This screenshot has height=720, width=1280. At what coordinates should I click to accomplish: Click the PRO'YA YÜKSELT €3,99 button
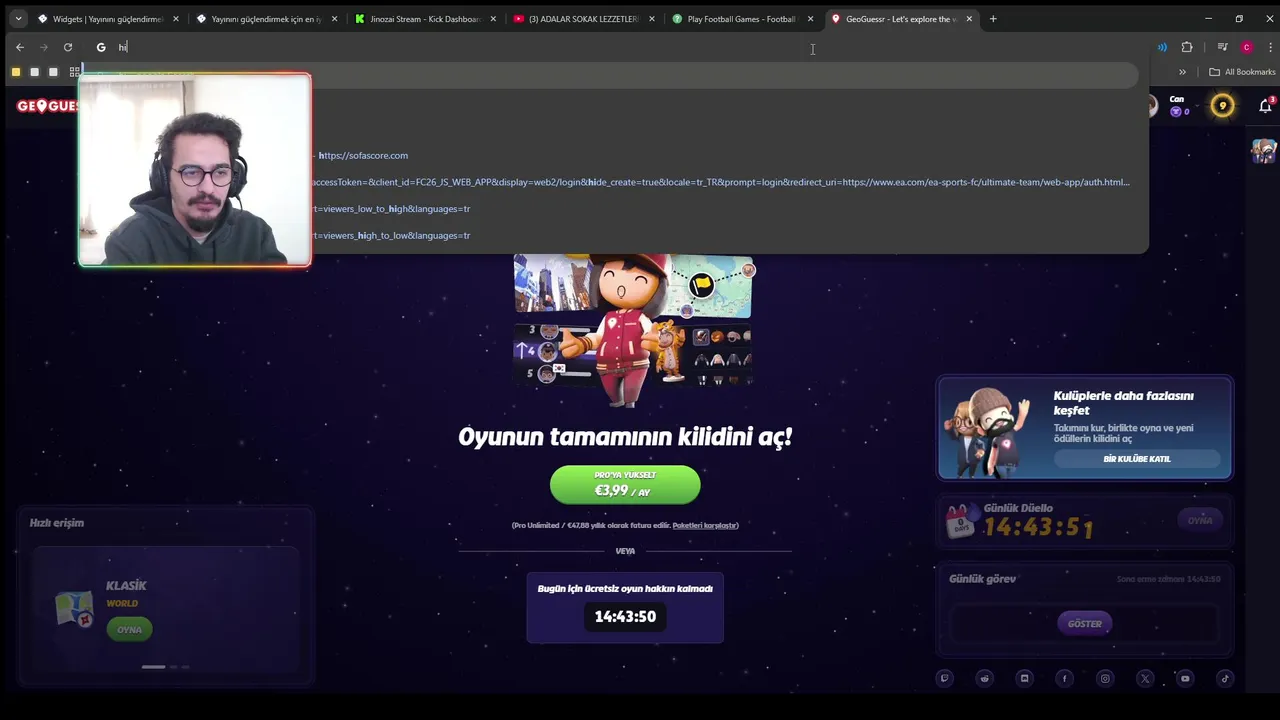pos(625,484)
